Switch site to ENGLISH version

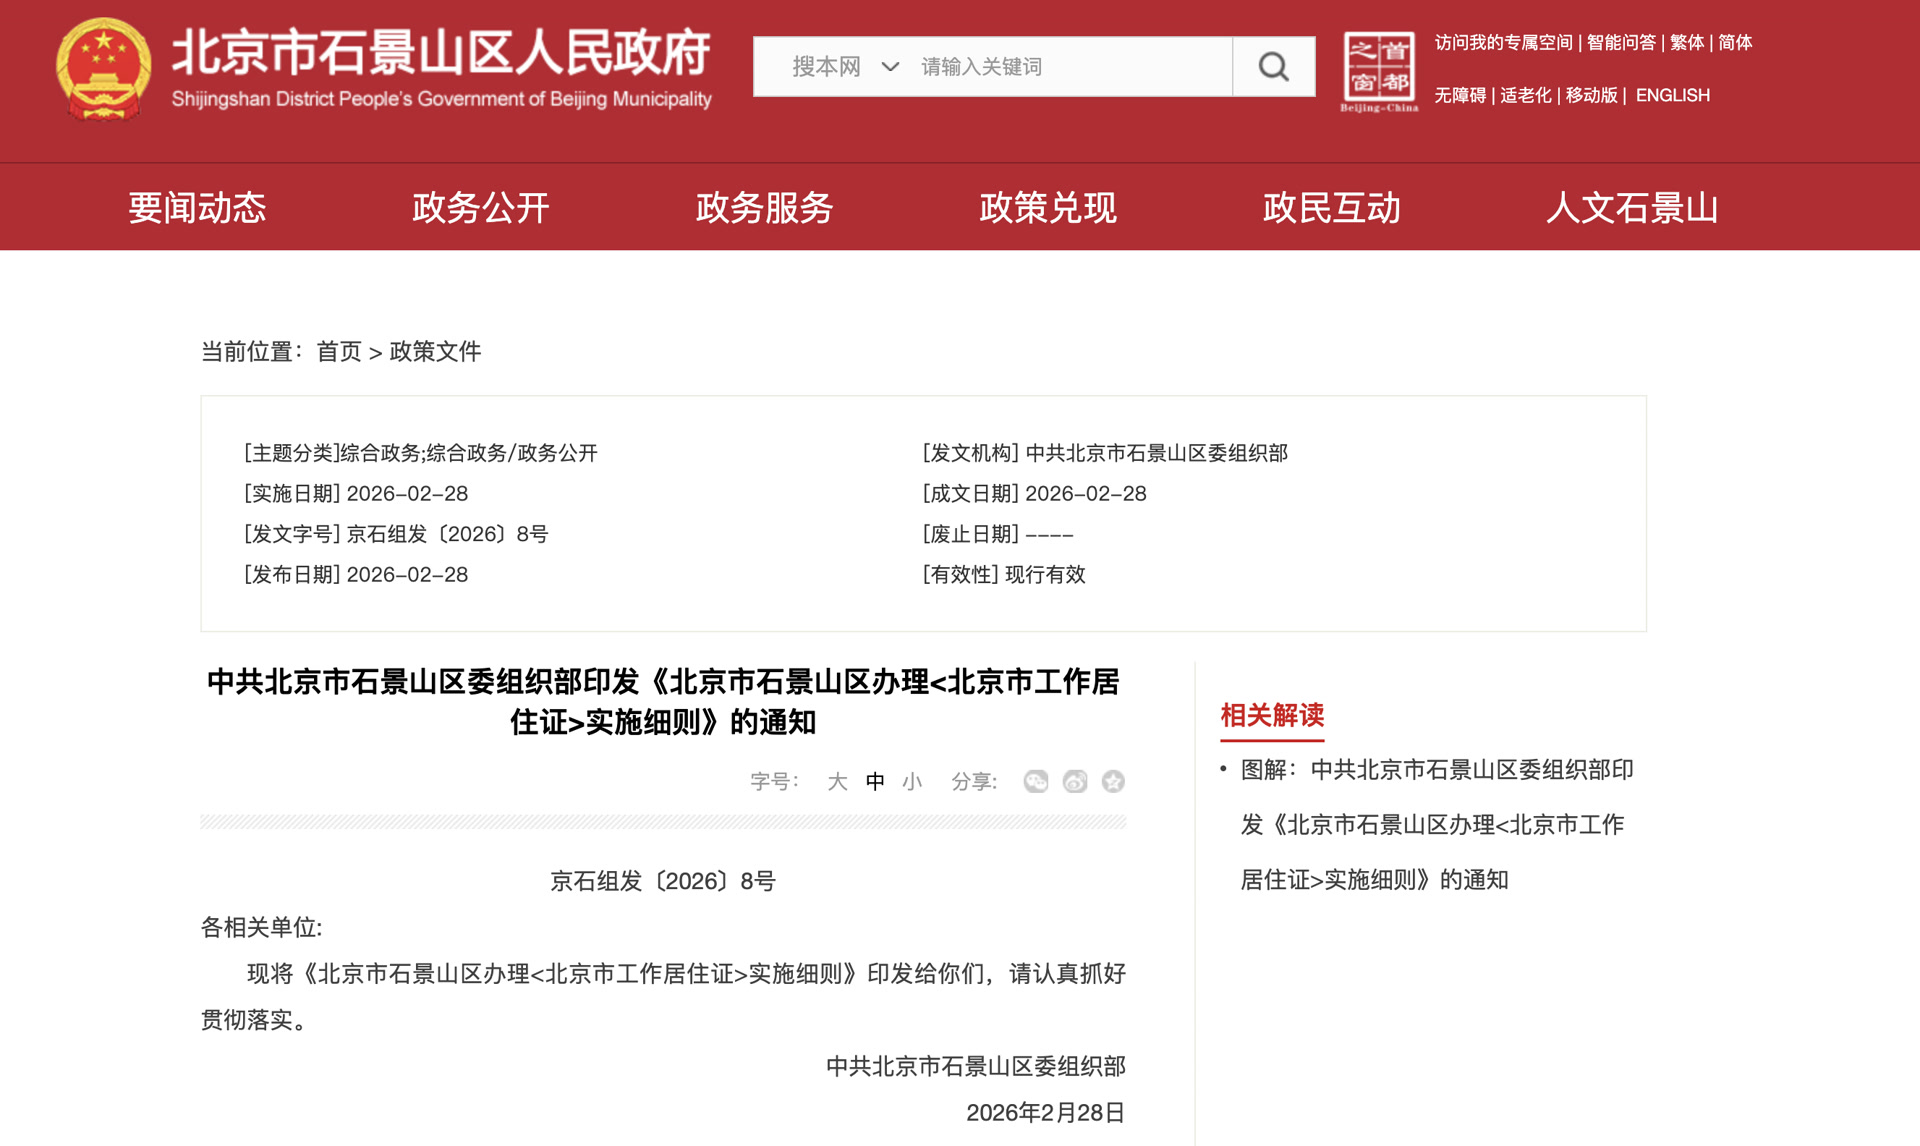pyautogui.click(x=1672, y=95)
